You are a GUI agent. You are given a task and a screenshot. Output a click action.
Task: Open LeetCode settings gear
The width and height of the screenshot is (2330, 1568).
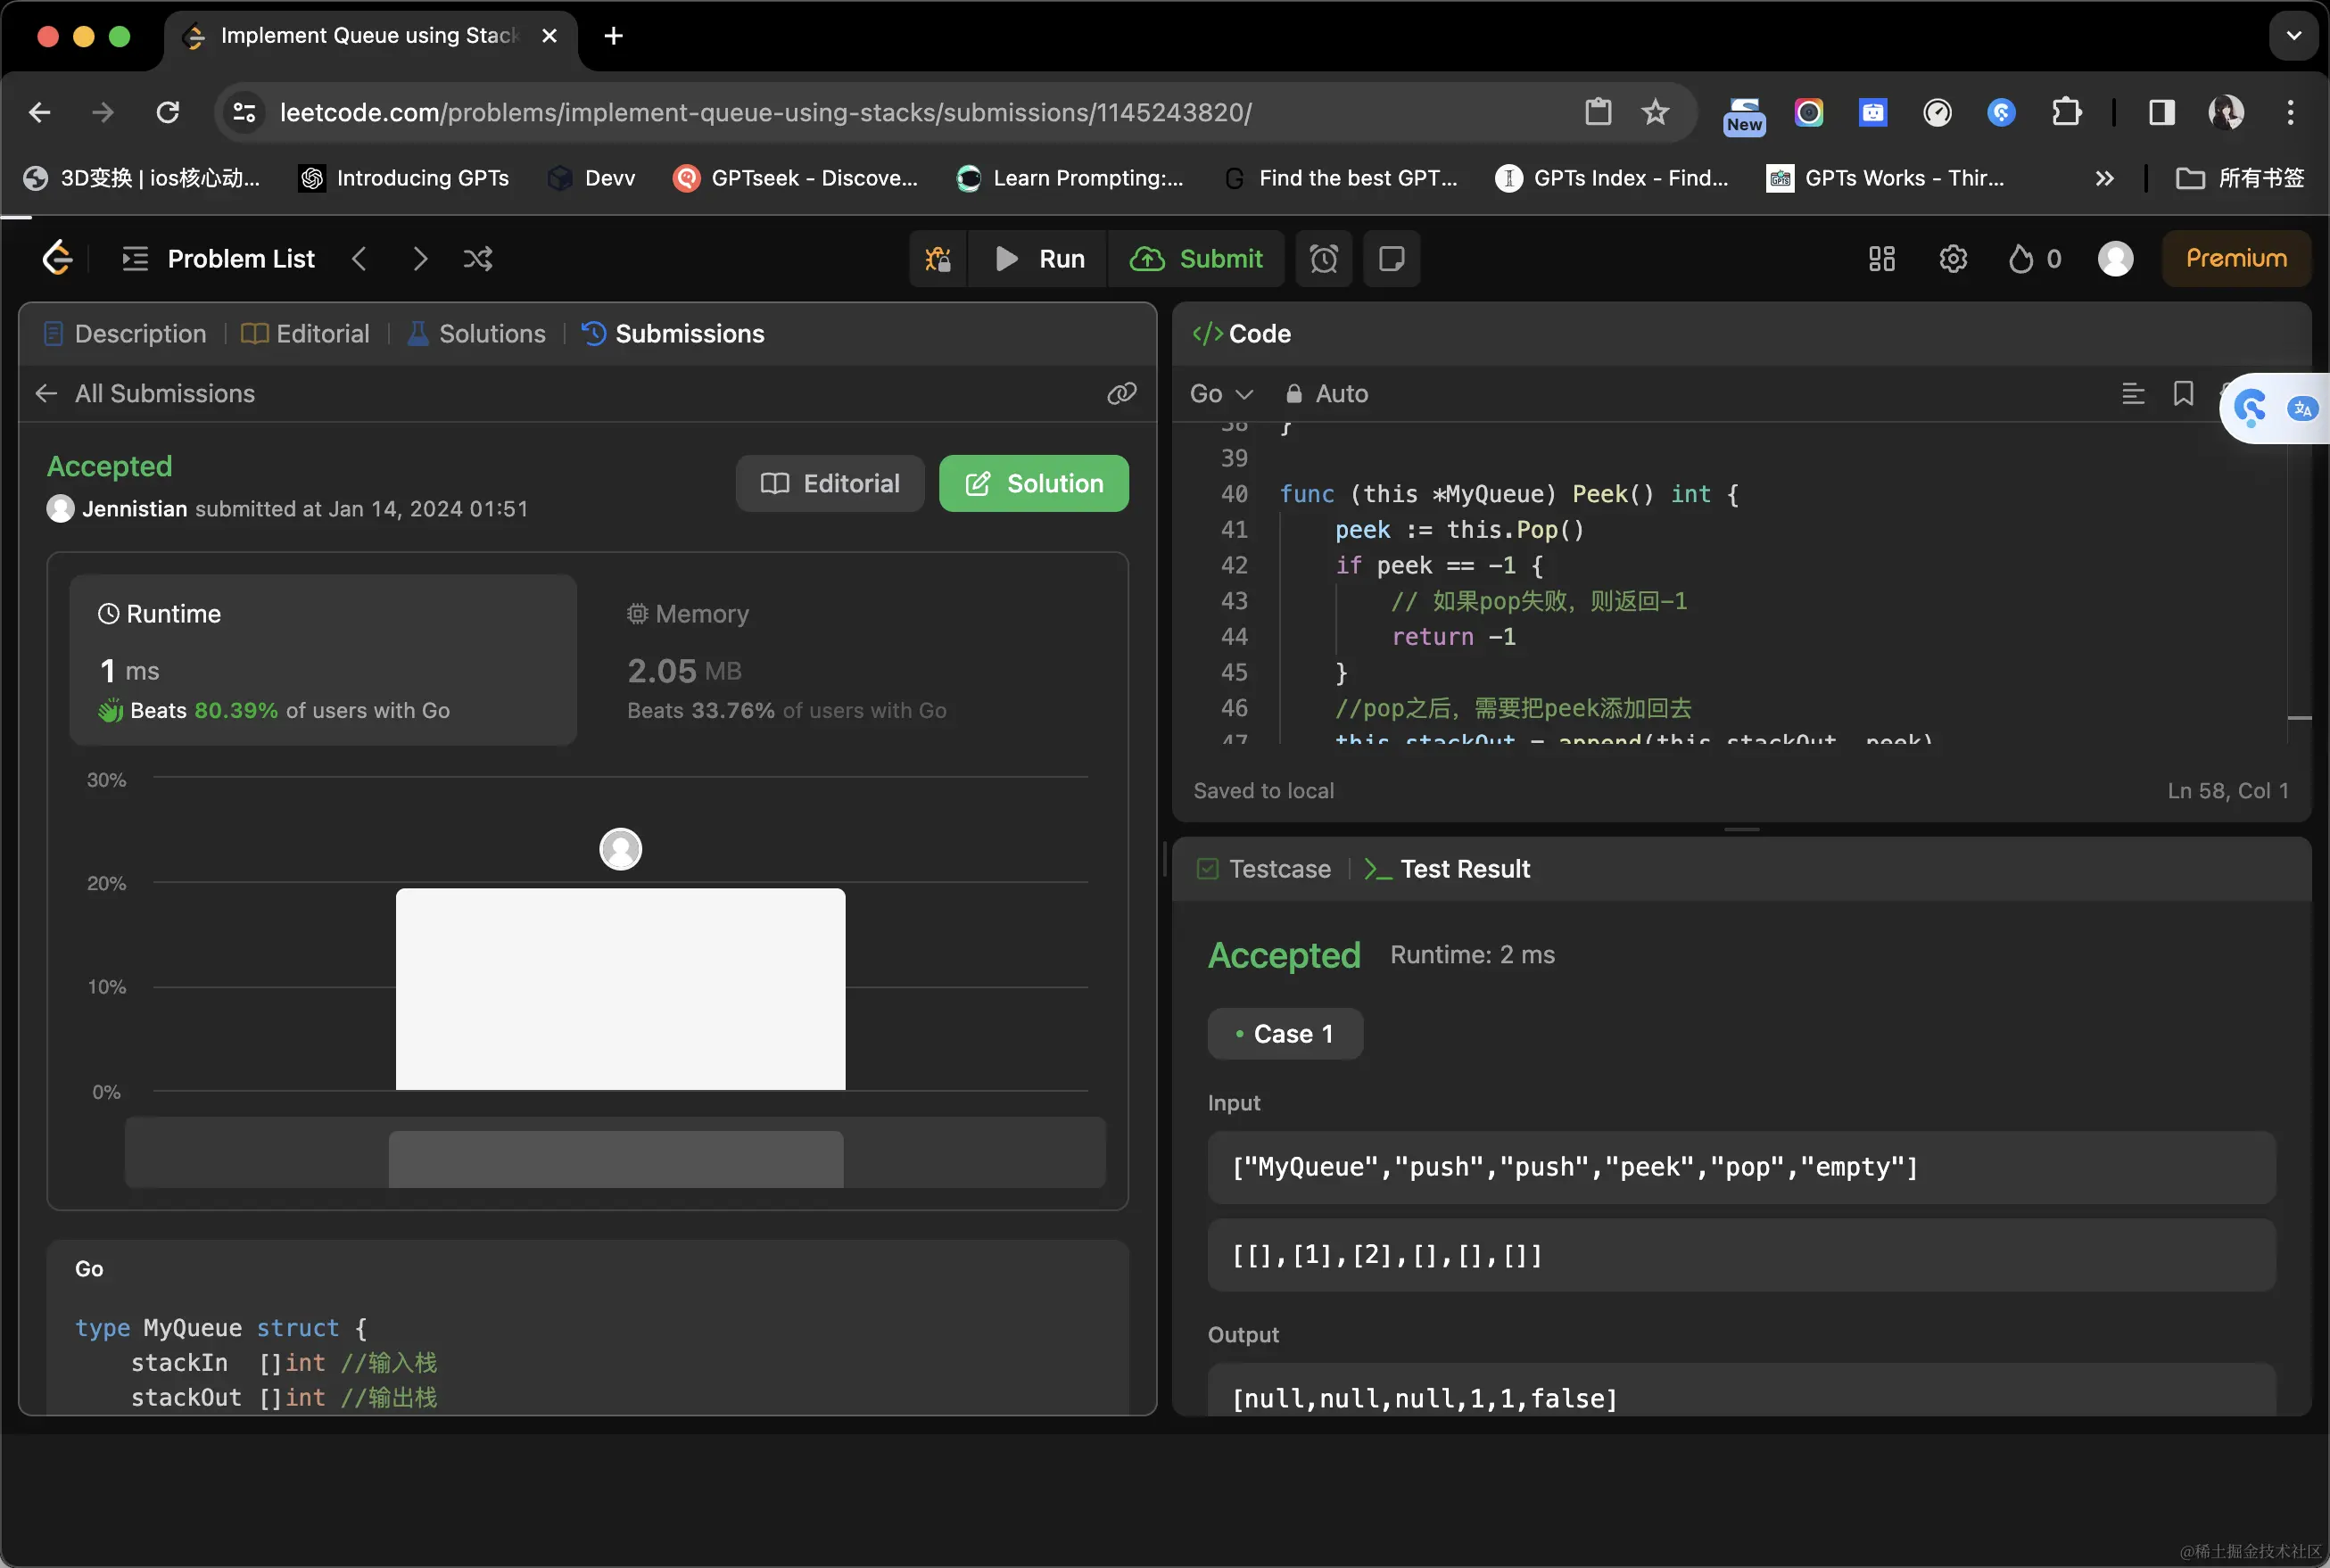[x=1952, y=259]
